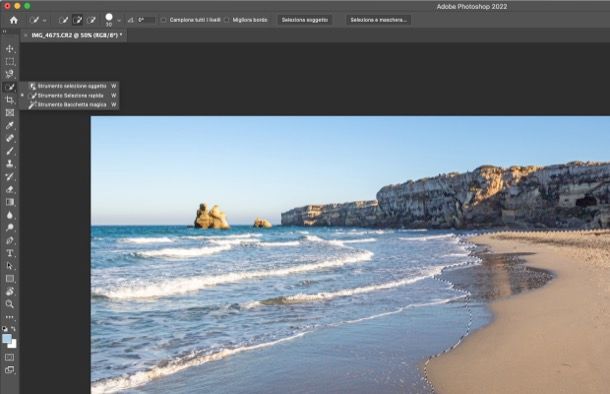
Task: Select the Eyedropper tool
Action: point(10,125)
